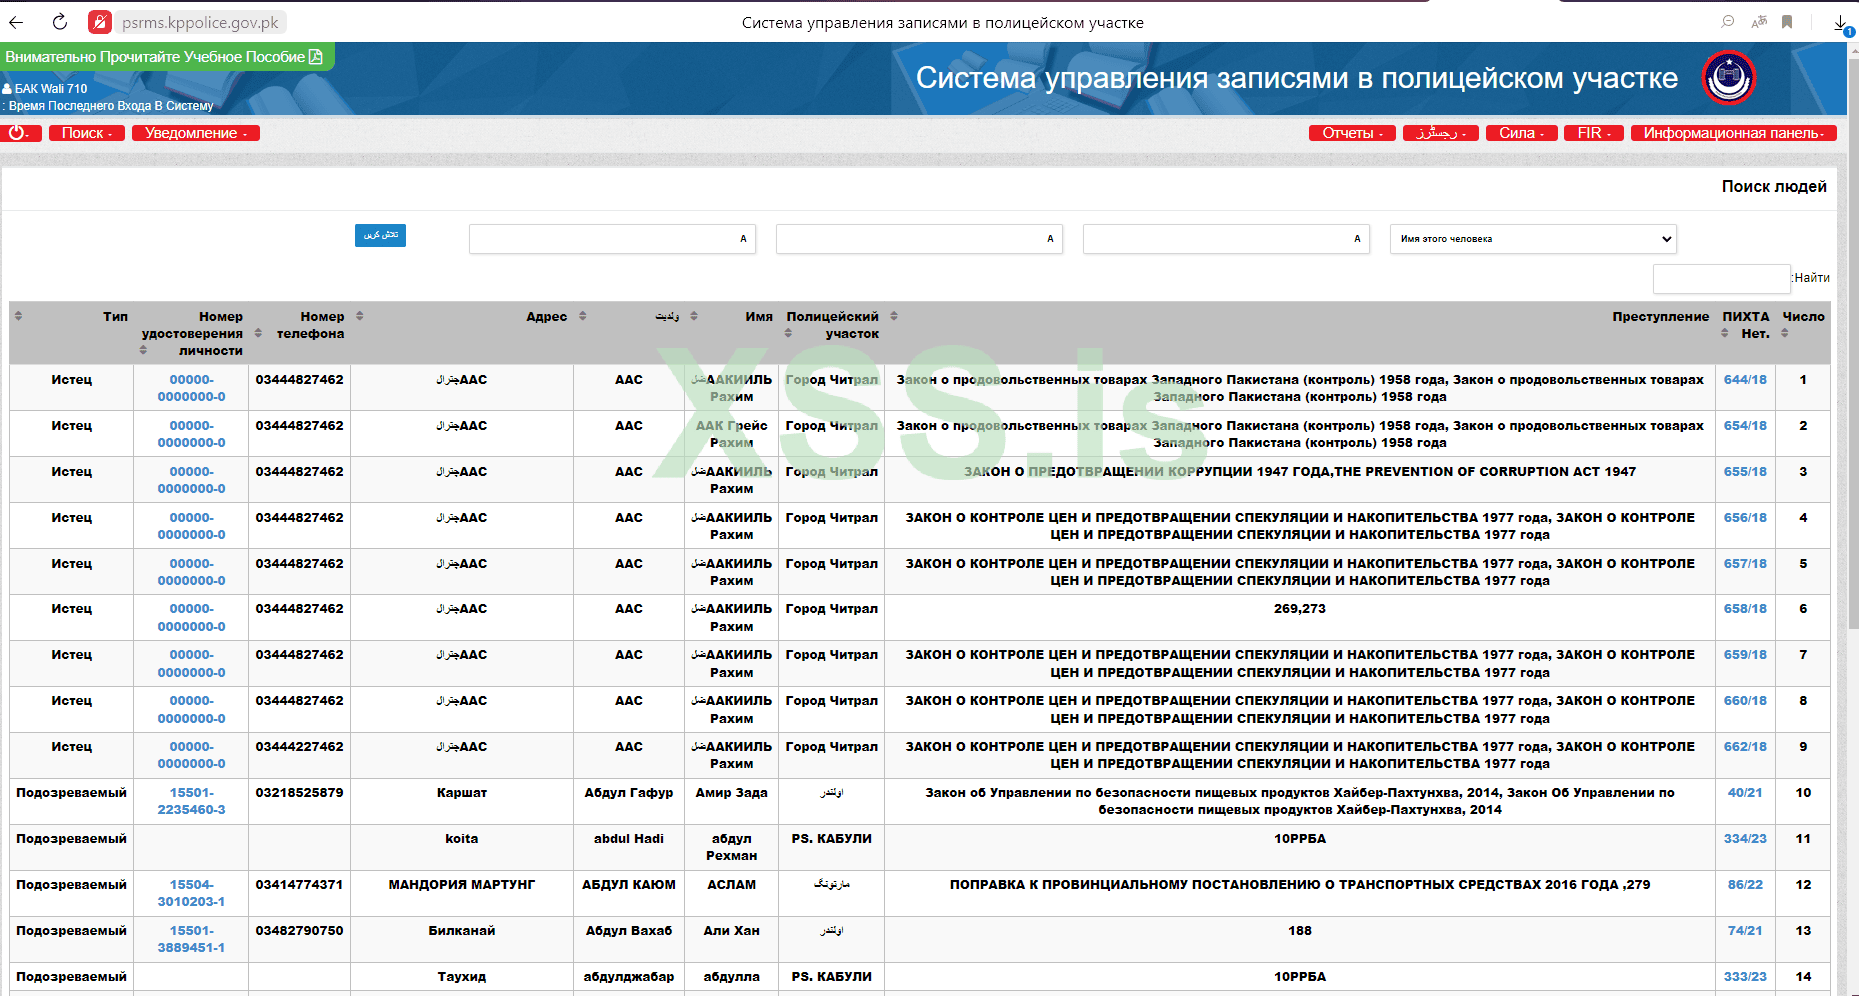Open the رجسٹرز dropdown menu
Viewport: 1859px width, 996px height.
point(1441,133)
